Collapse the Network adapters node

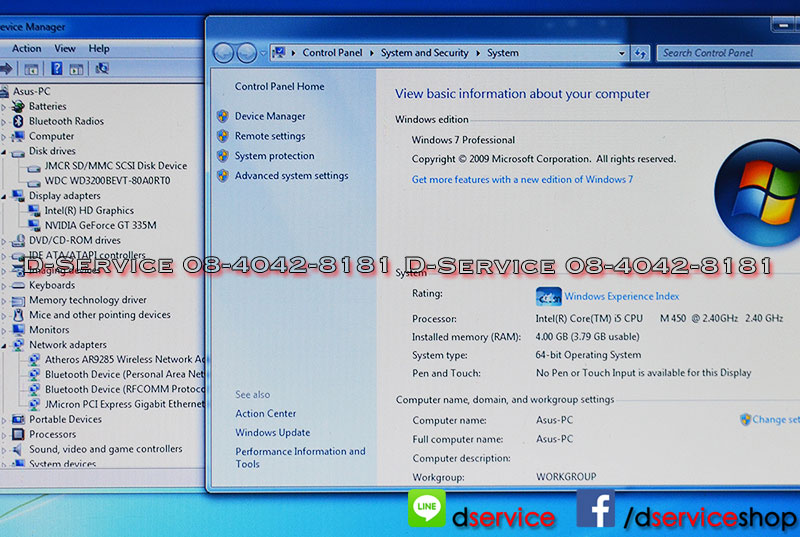[4, 345]
